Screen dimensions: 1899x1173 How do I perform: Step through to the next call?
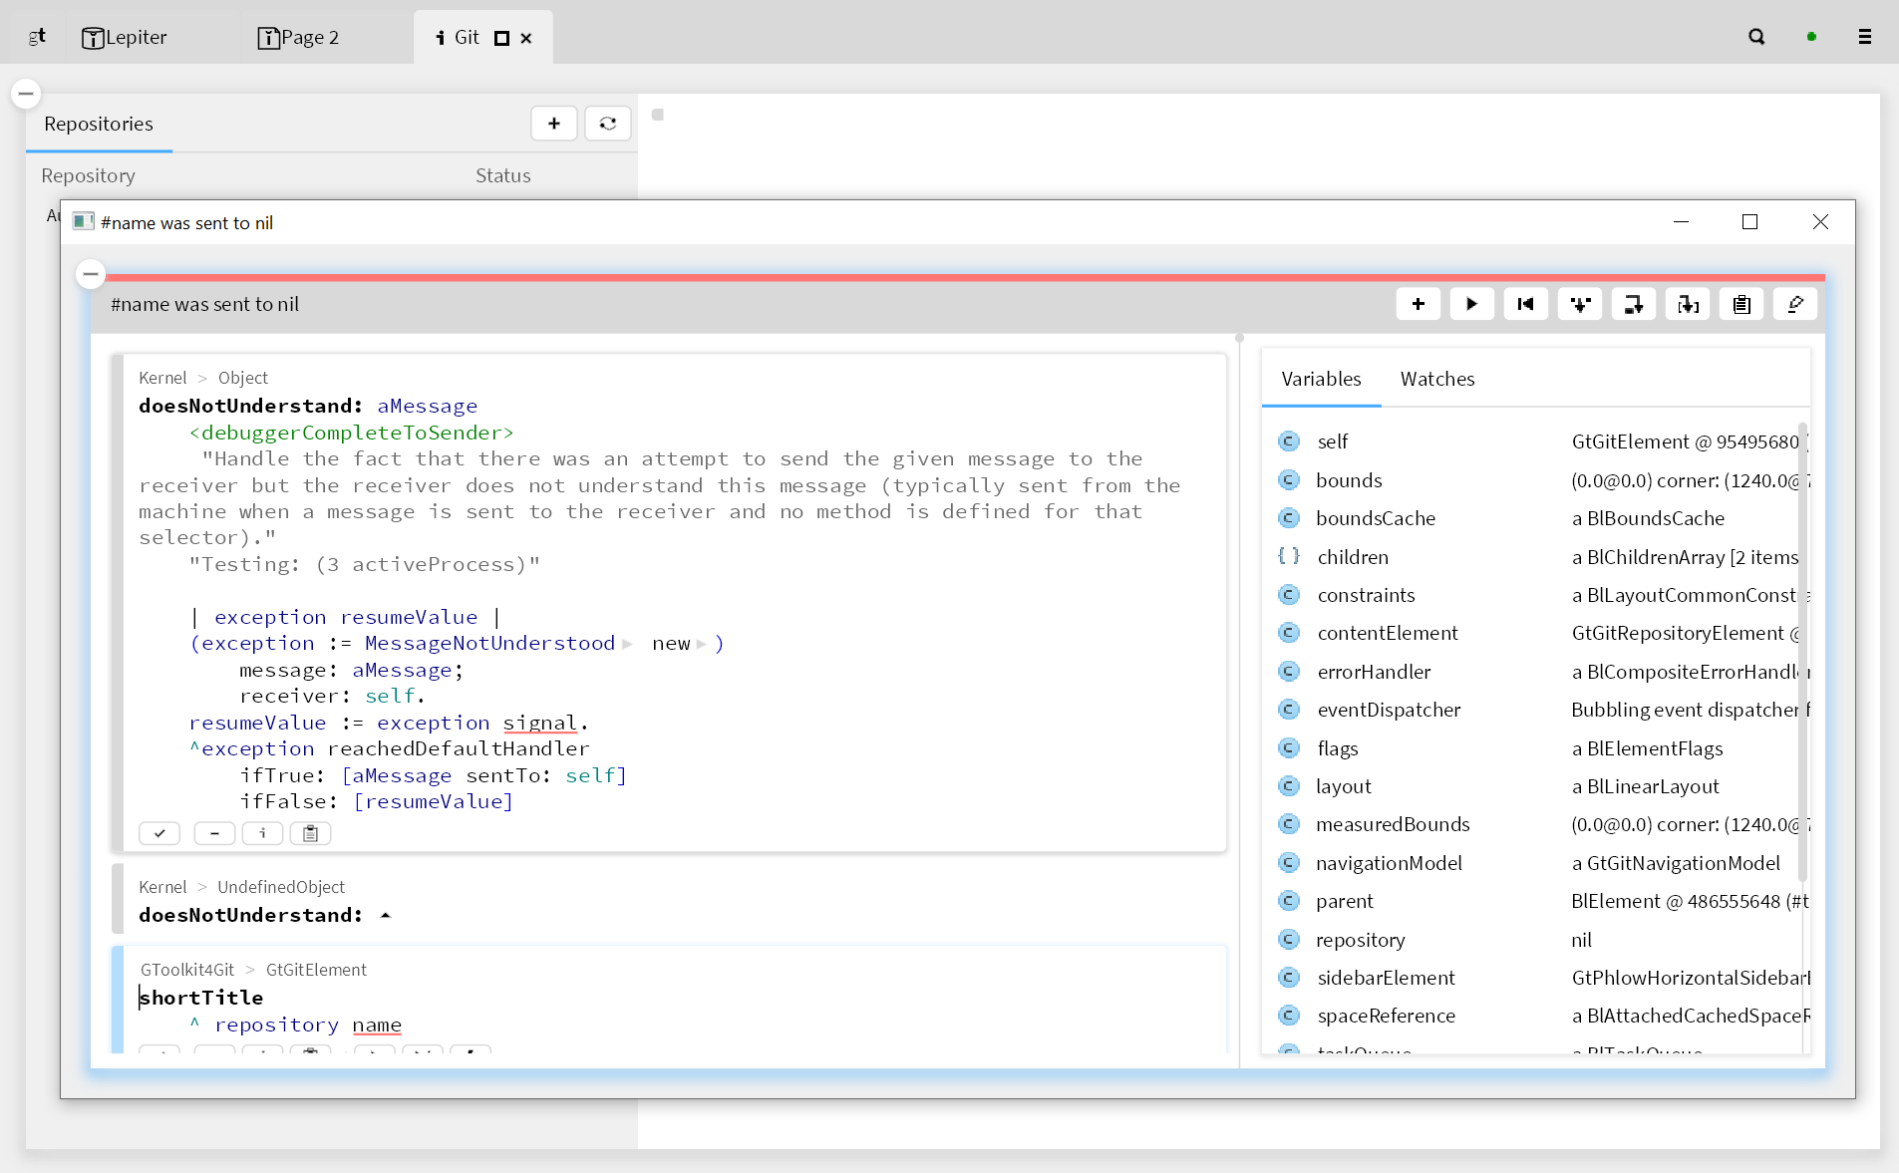pyautogui.click(x=1687, y=304)
